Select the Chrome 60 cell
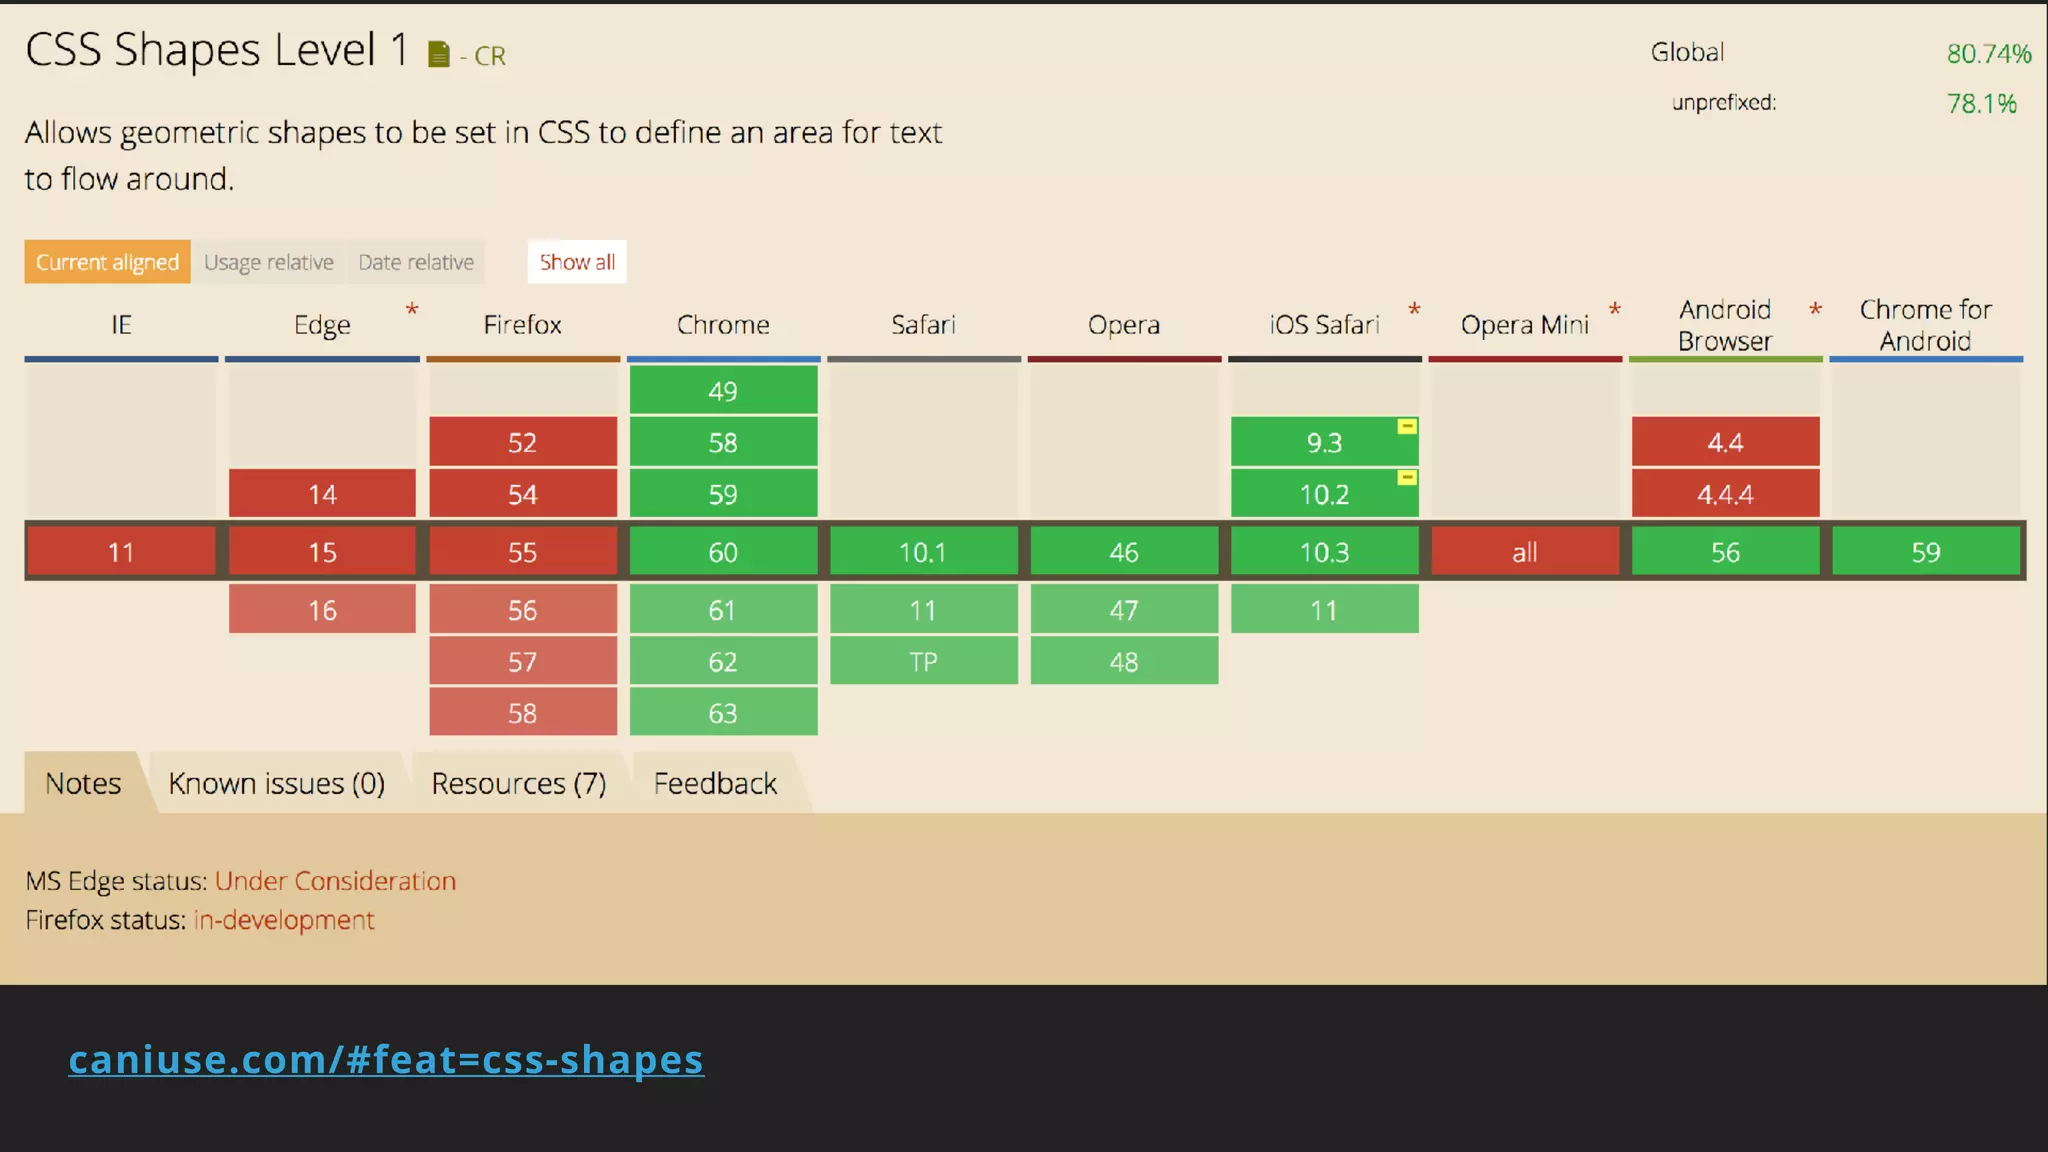Screen dimensions: 2048x1152 tap(723, 552)
